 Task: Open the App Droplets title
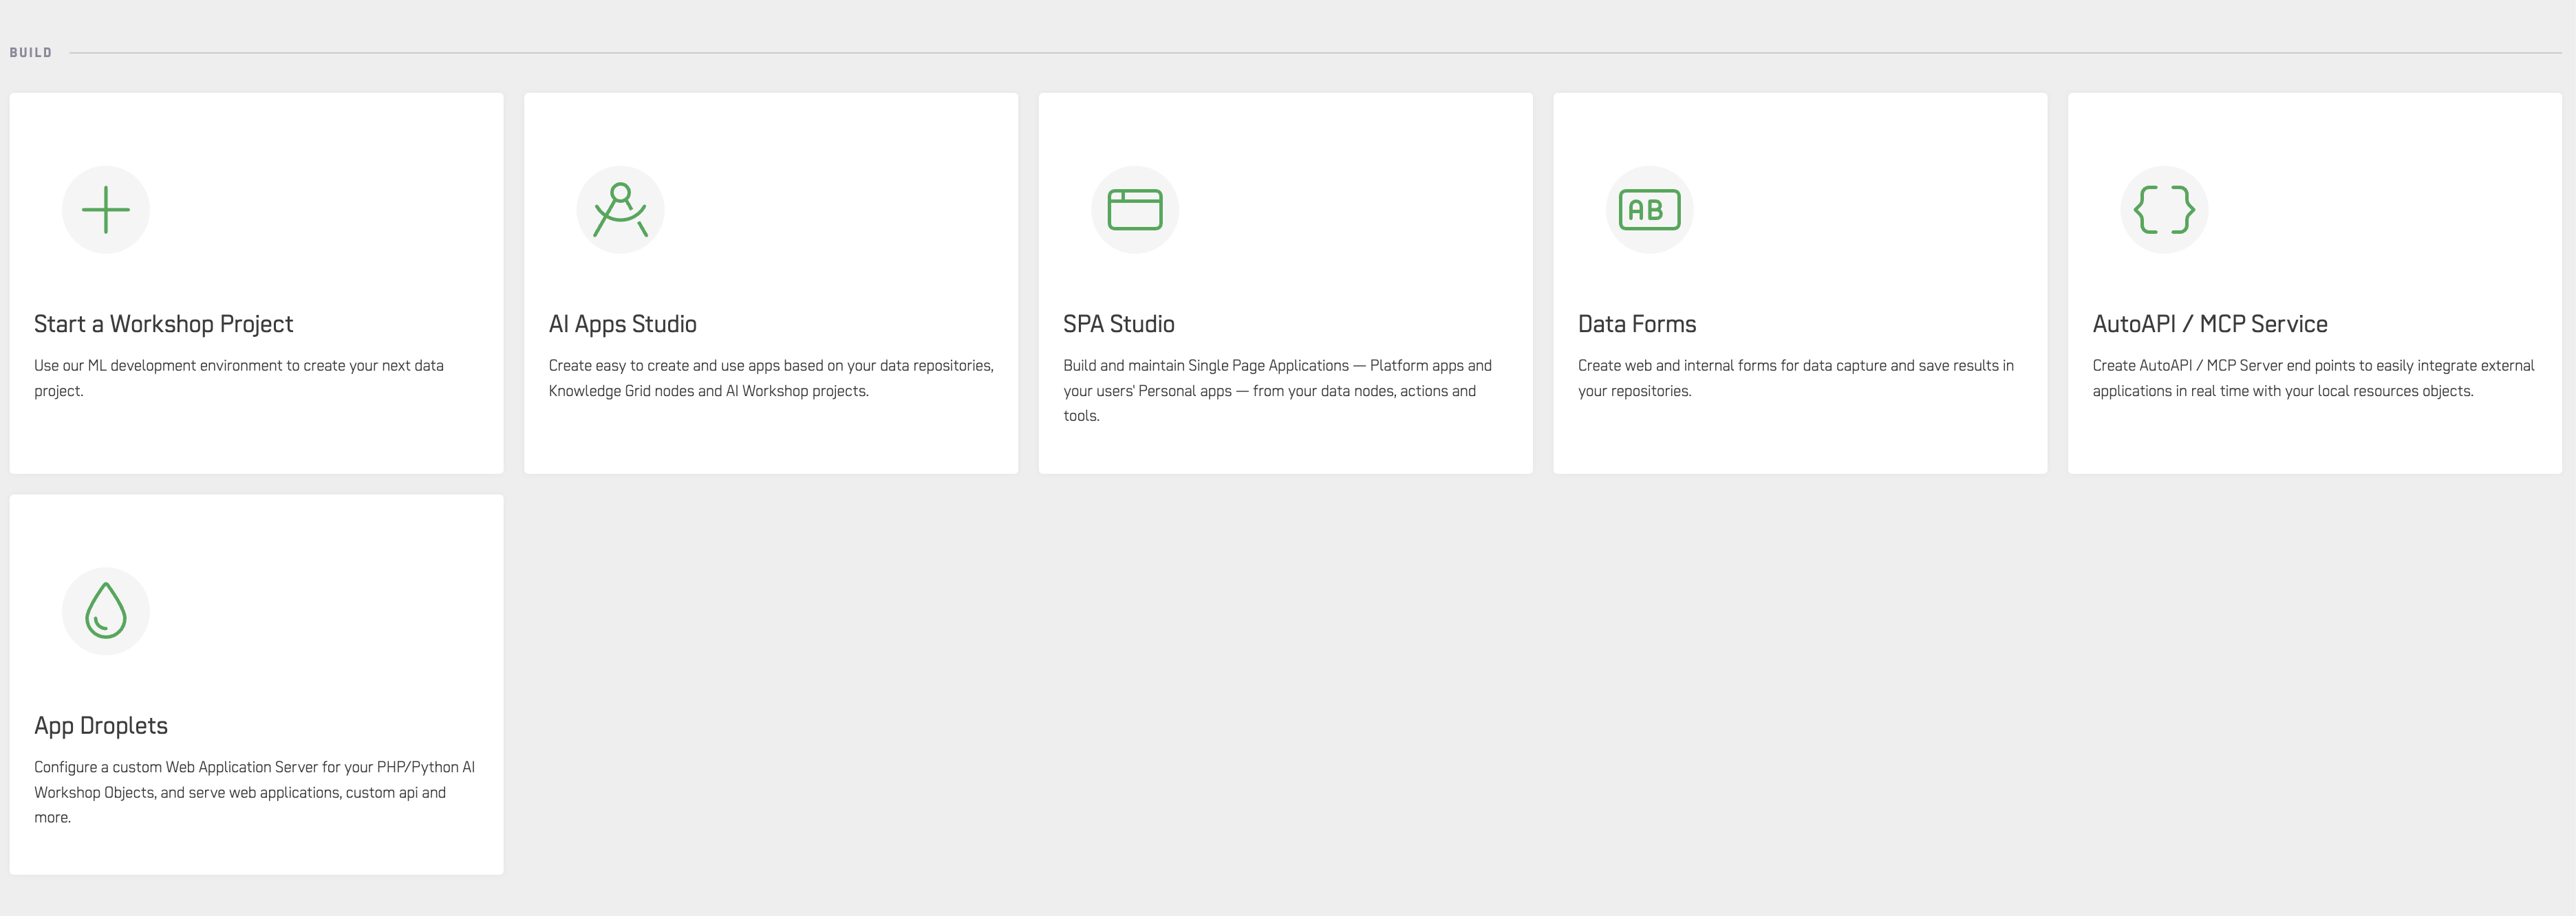(x=101, y=726)
